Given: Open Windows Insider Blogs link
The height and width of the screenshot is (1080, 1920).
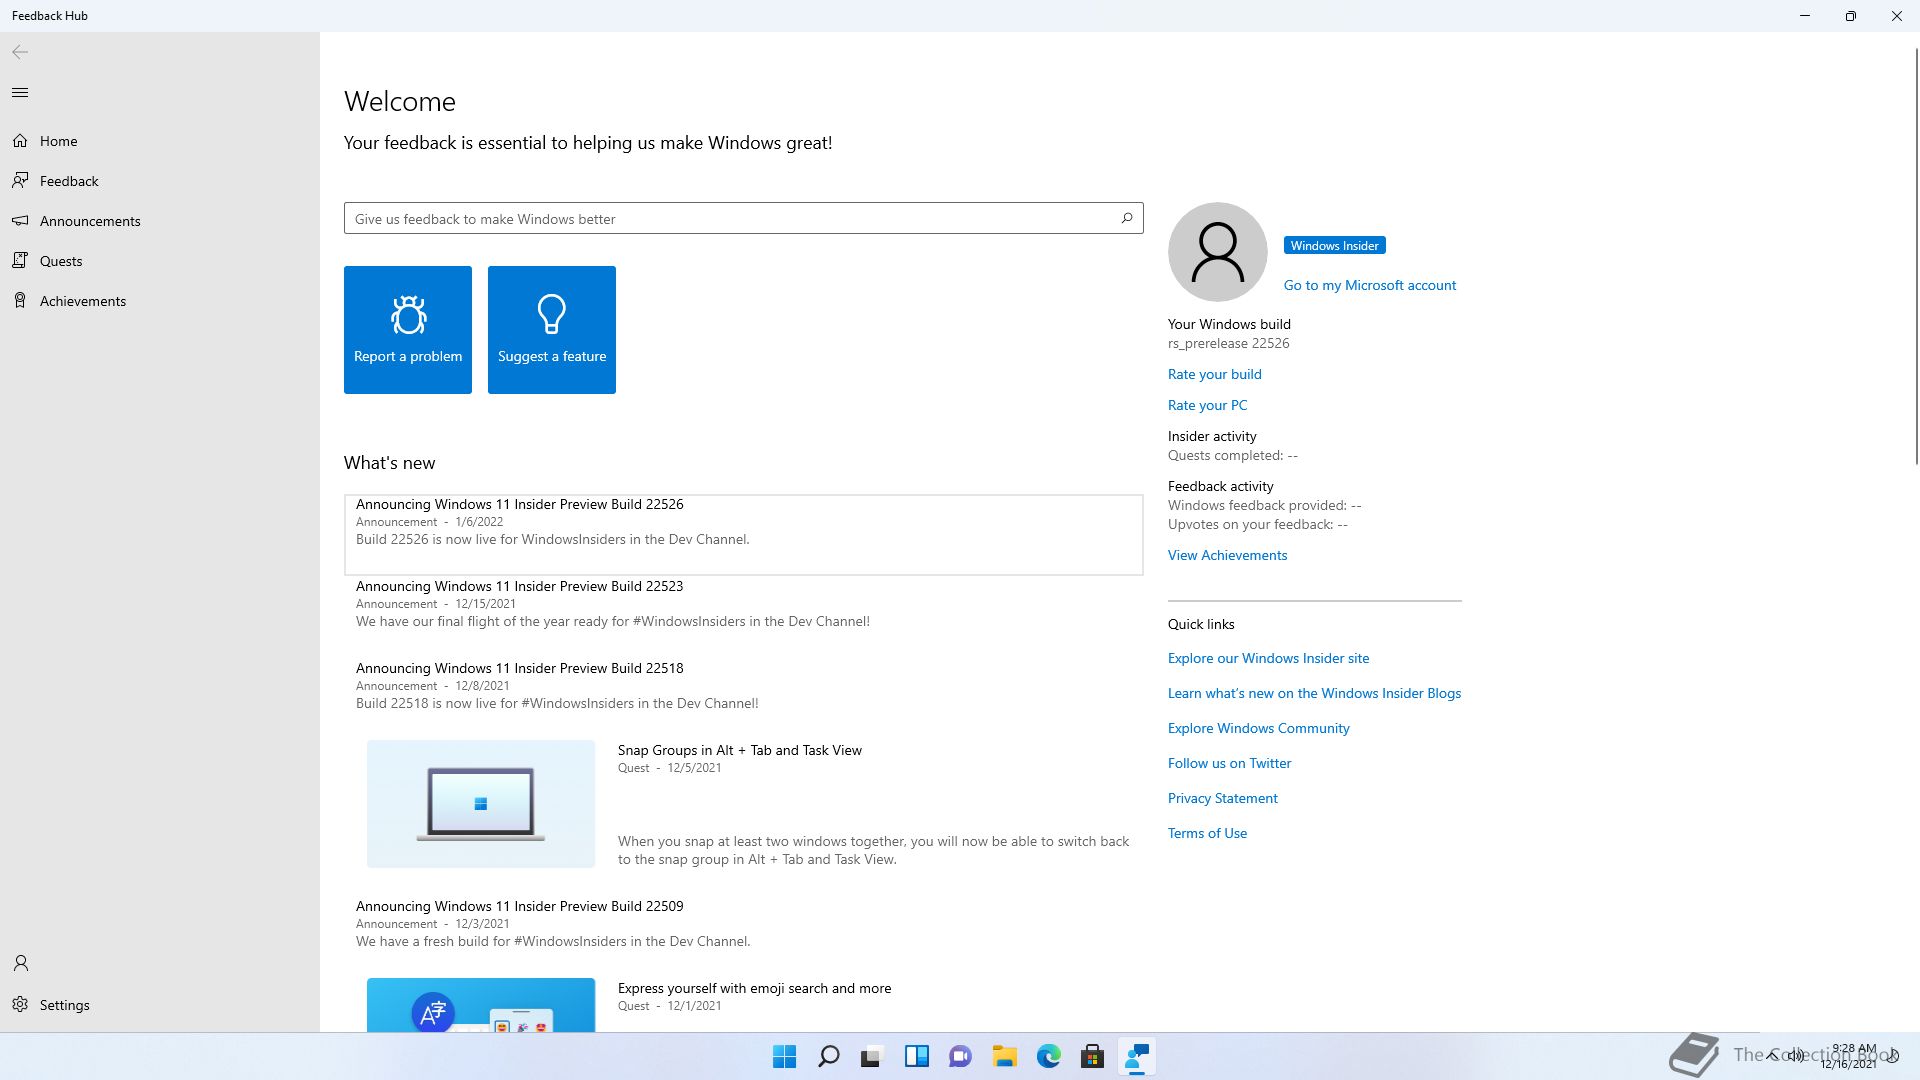Looking at the screenshot, I should coord(1314,693).
